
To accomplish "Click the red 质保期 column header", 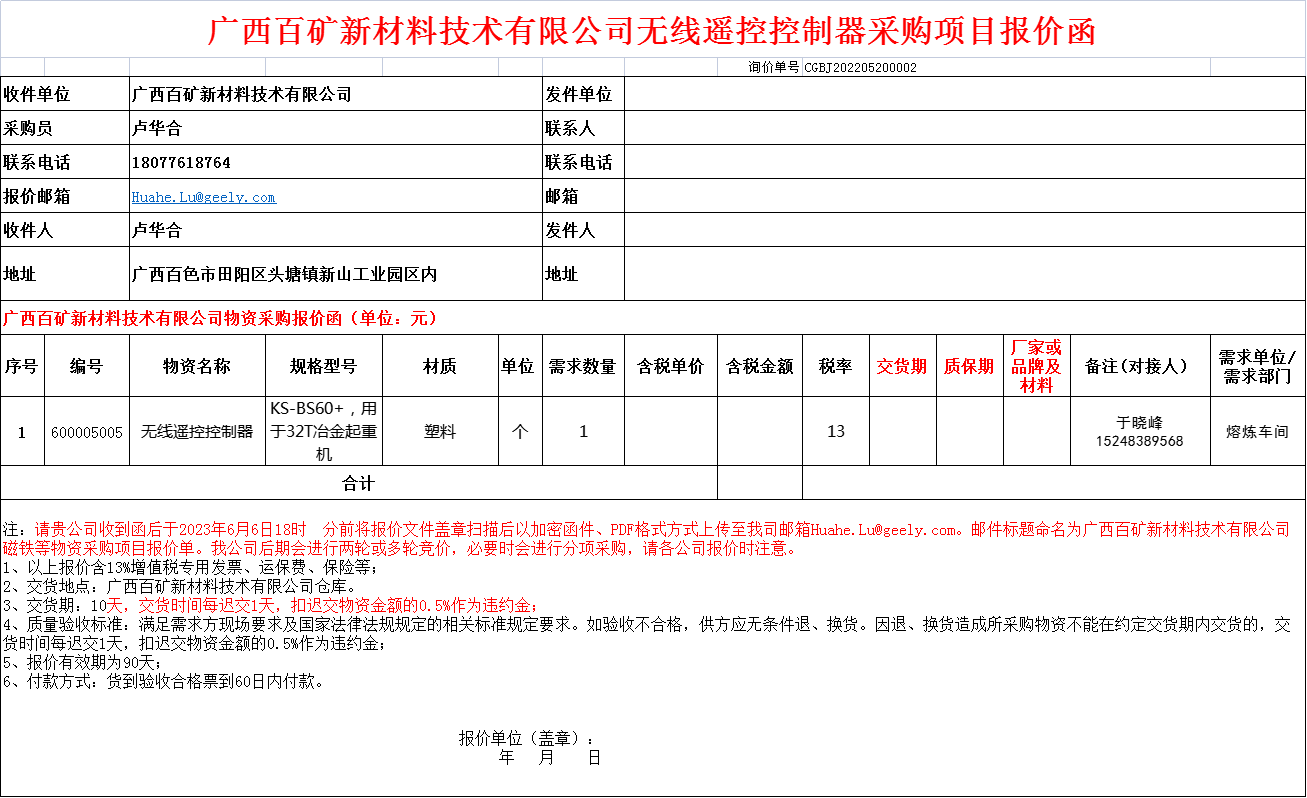I will pyautogui.click(x=969, y=366).
